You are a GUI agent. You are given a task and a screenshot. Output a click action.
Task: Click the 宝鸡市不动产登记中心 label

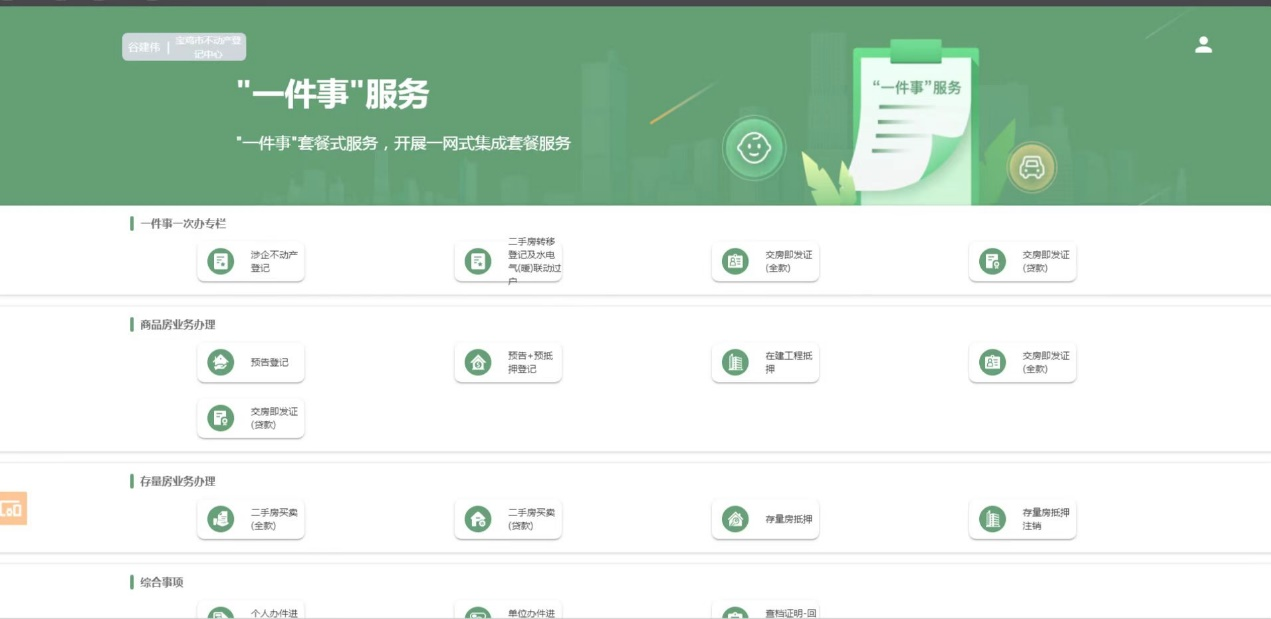[208, 47]
